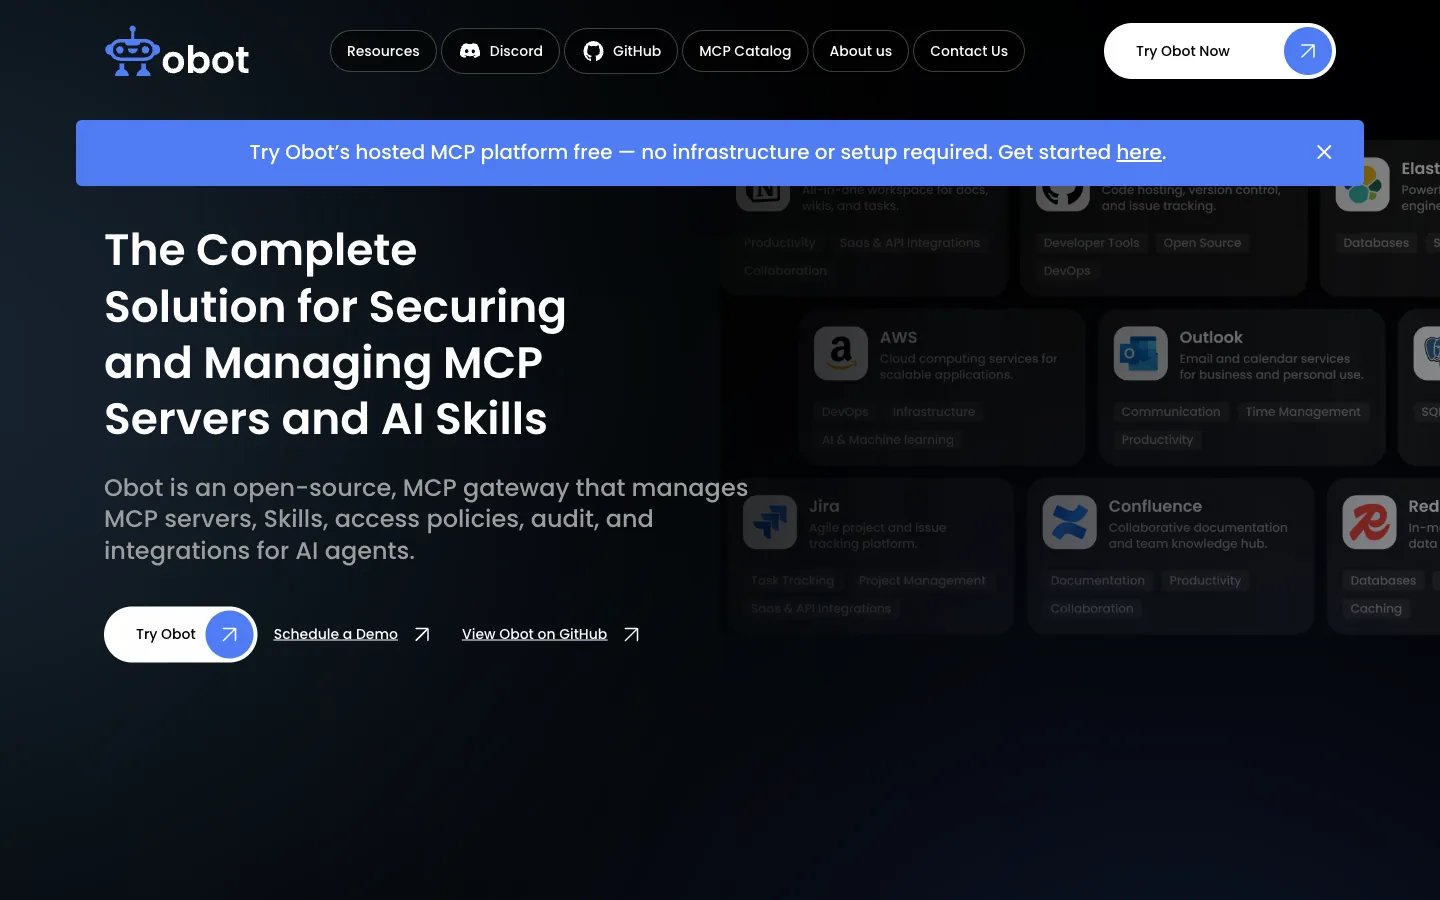Select the Elastic card icon
This screenshot has height=900, width=1440.
(1363, 184)
